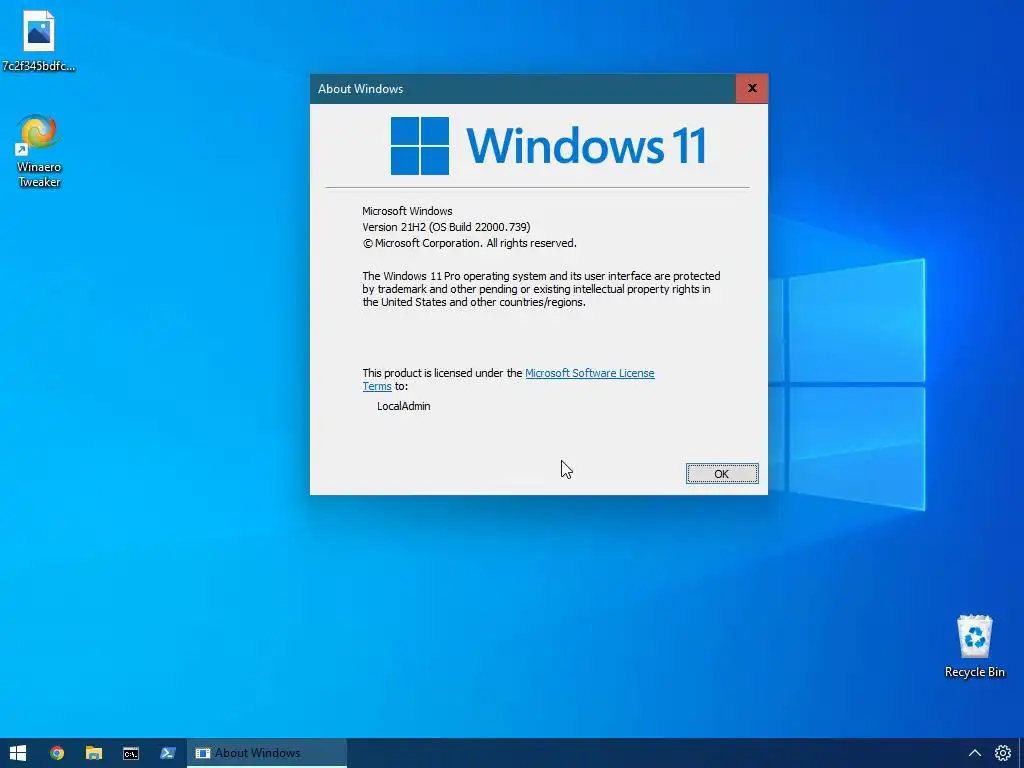Click the show desktop strip on the taskbar
The width and height of the screenshot is (1024, 768).
click(1021, 753)
